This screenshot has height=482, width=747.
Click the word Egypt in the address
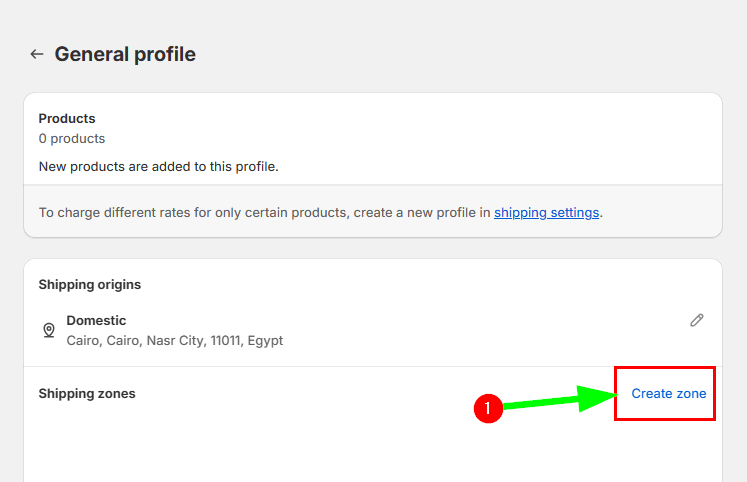pos(265,340)
